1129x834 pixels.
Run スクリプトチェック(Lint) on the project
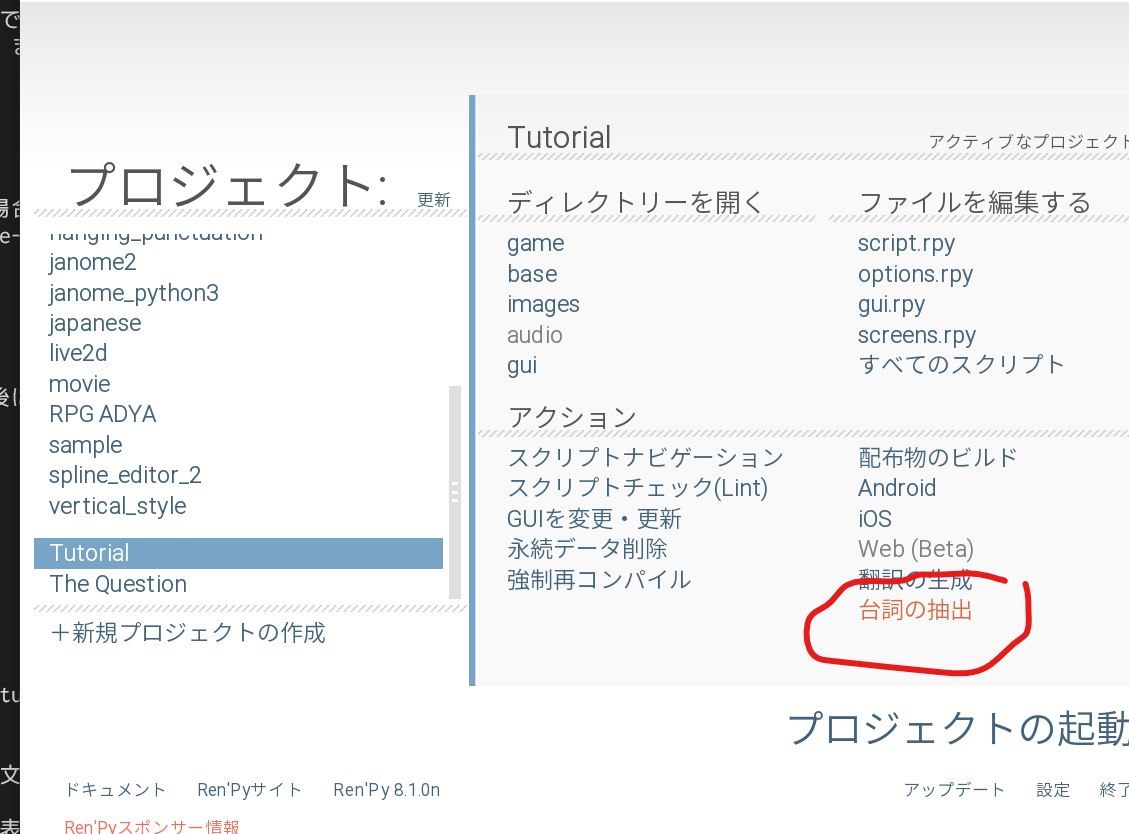(x=636, y=488)
